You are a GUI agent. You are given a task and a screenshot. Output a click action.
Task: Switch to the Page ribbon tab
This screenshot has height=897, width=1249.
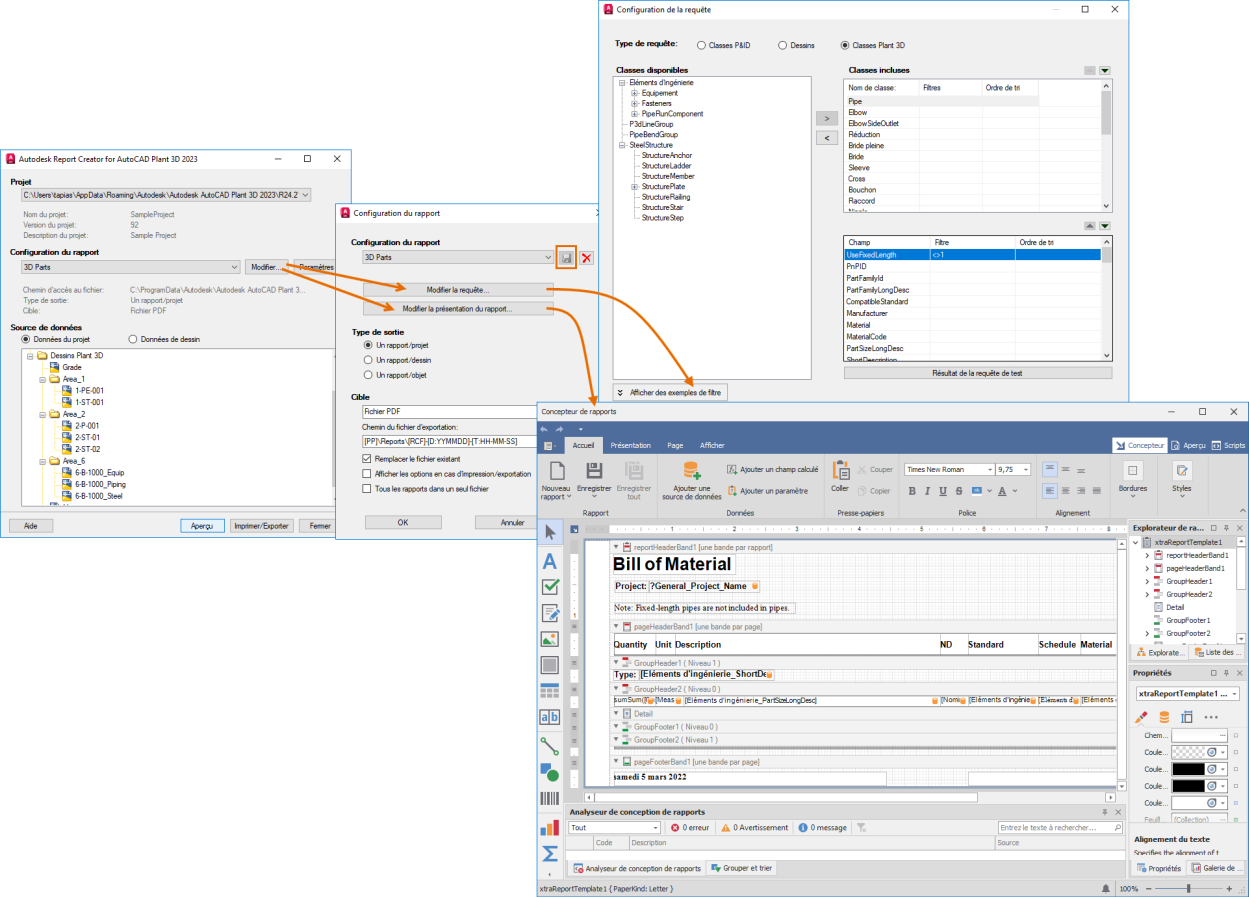coord(675,445)
